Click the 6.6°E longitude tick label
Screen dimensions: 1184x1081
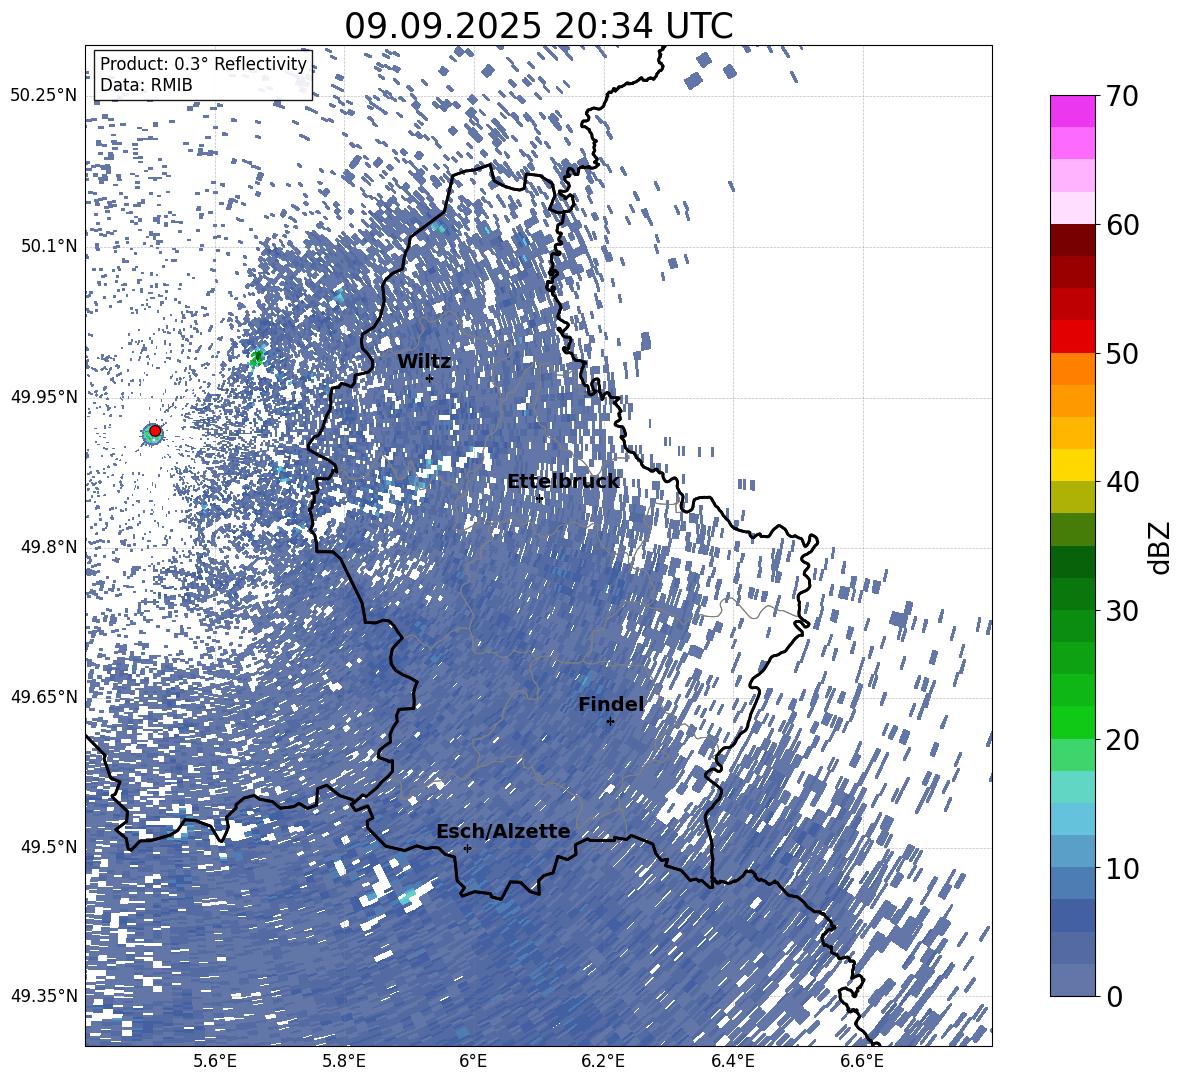point(862,1061)
